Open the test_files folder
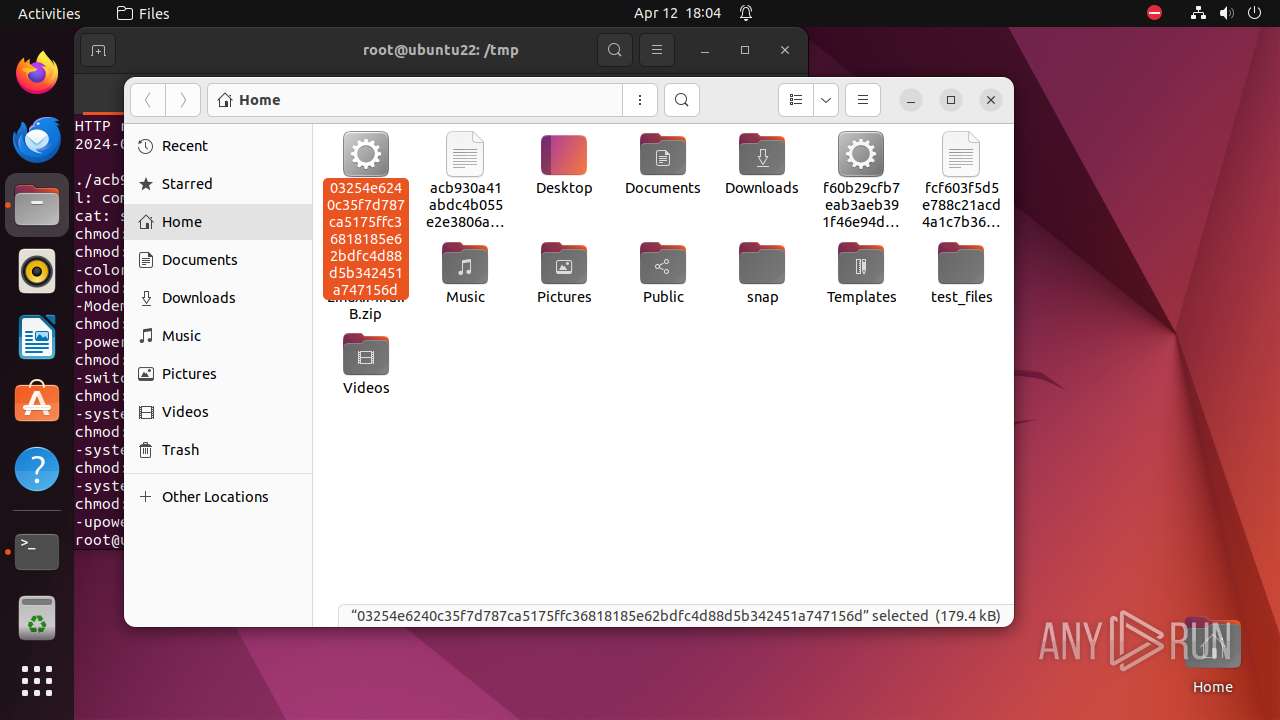This screenshot has height=720, width=1280. click(x=961, y=274)
